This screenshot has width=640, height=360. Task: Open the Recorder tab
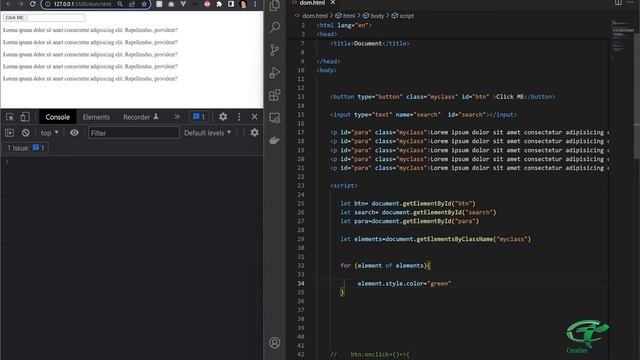coord(140,117)
